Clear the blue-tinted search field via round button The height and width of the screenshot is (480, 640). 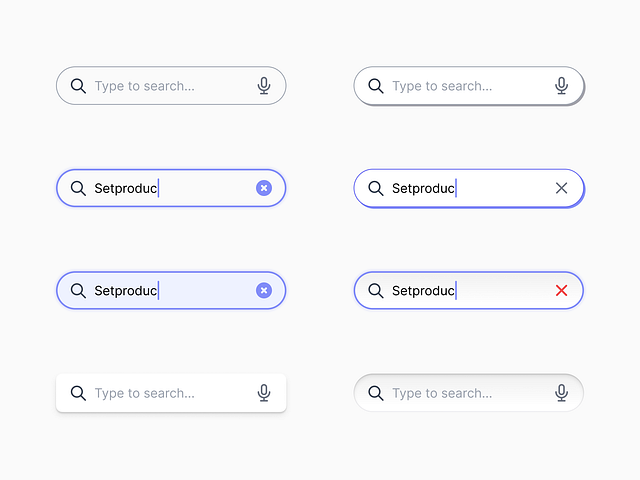[x=264, y=291]
